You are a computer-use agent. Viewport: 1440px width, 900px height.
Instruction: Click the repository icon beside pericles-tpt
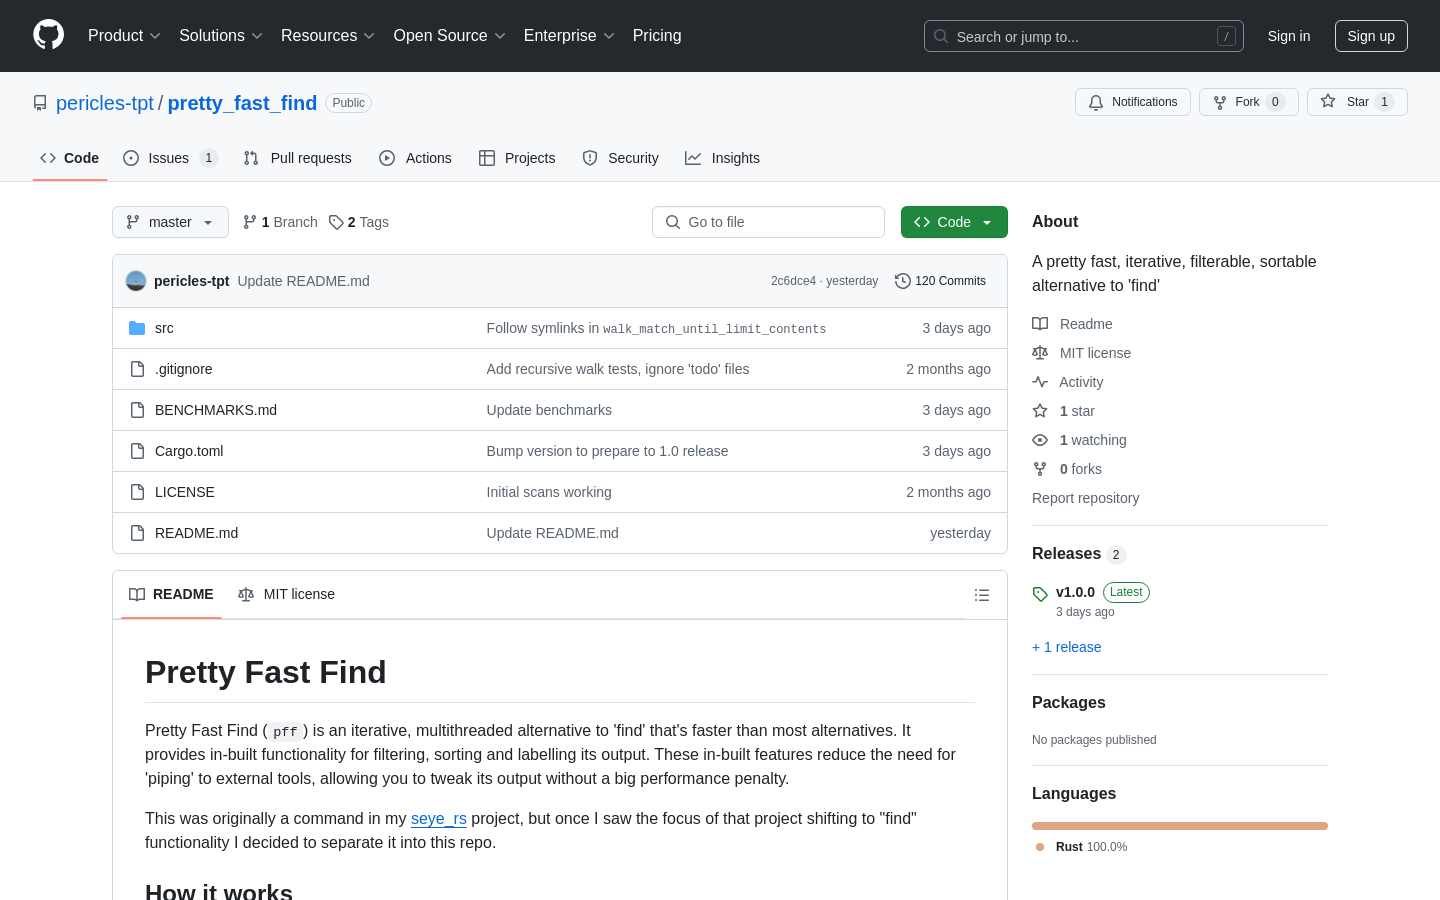40,103
